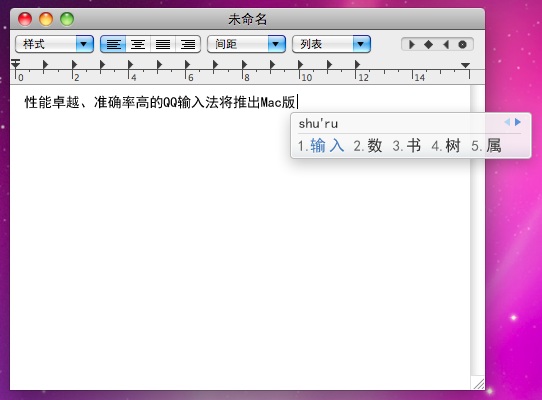542x400 pixels.
Task: Click the center tab stop diamond icon
Action: pos(428,45)
